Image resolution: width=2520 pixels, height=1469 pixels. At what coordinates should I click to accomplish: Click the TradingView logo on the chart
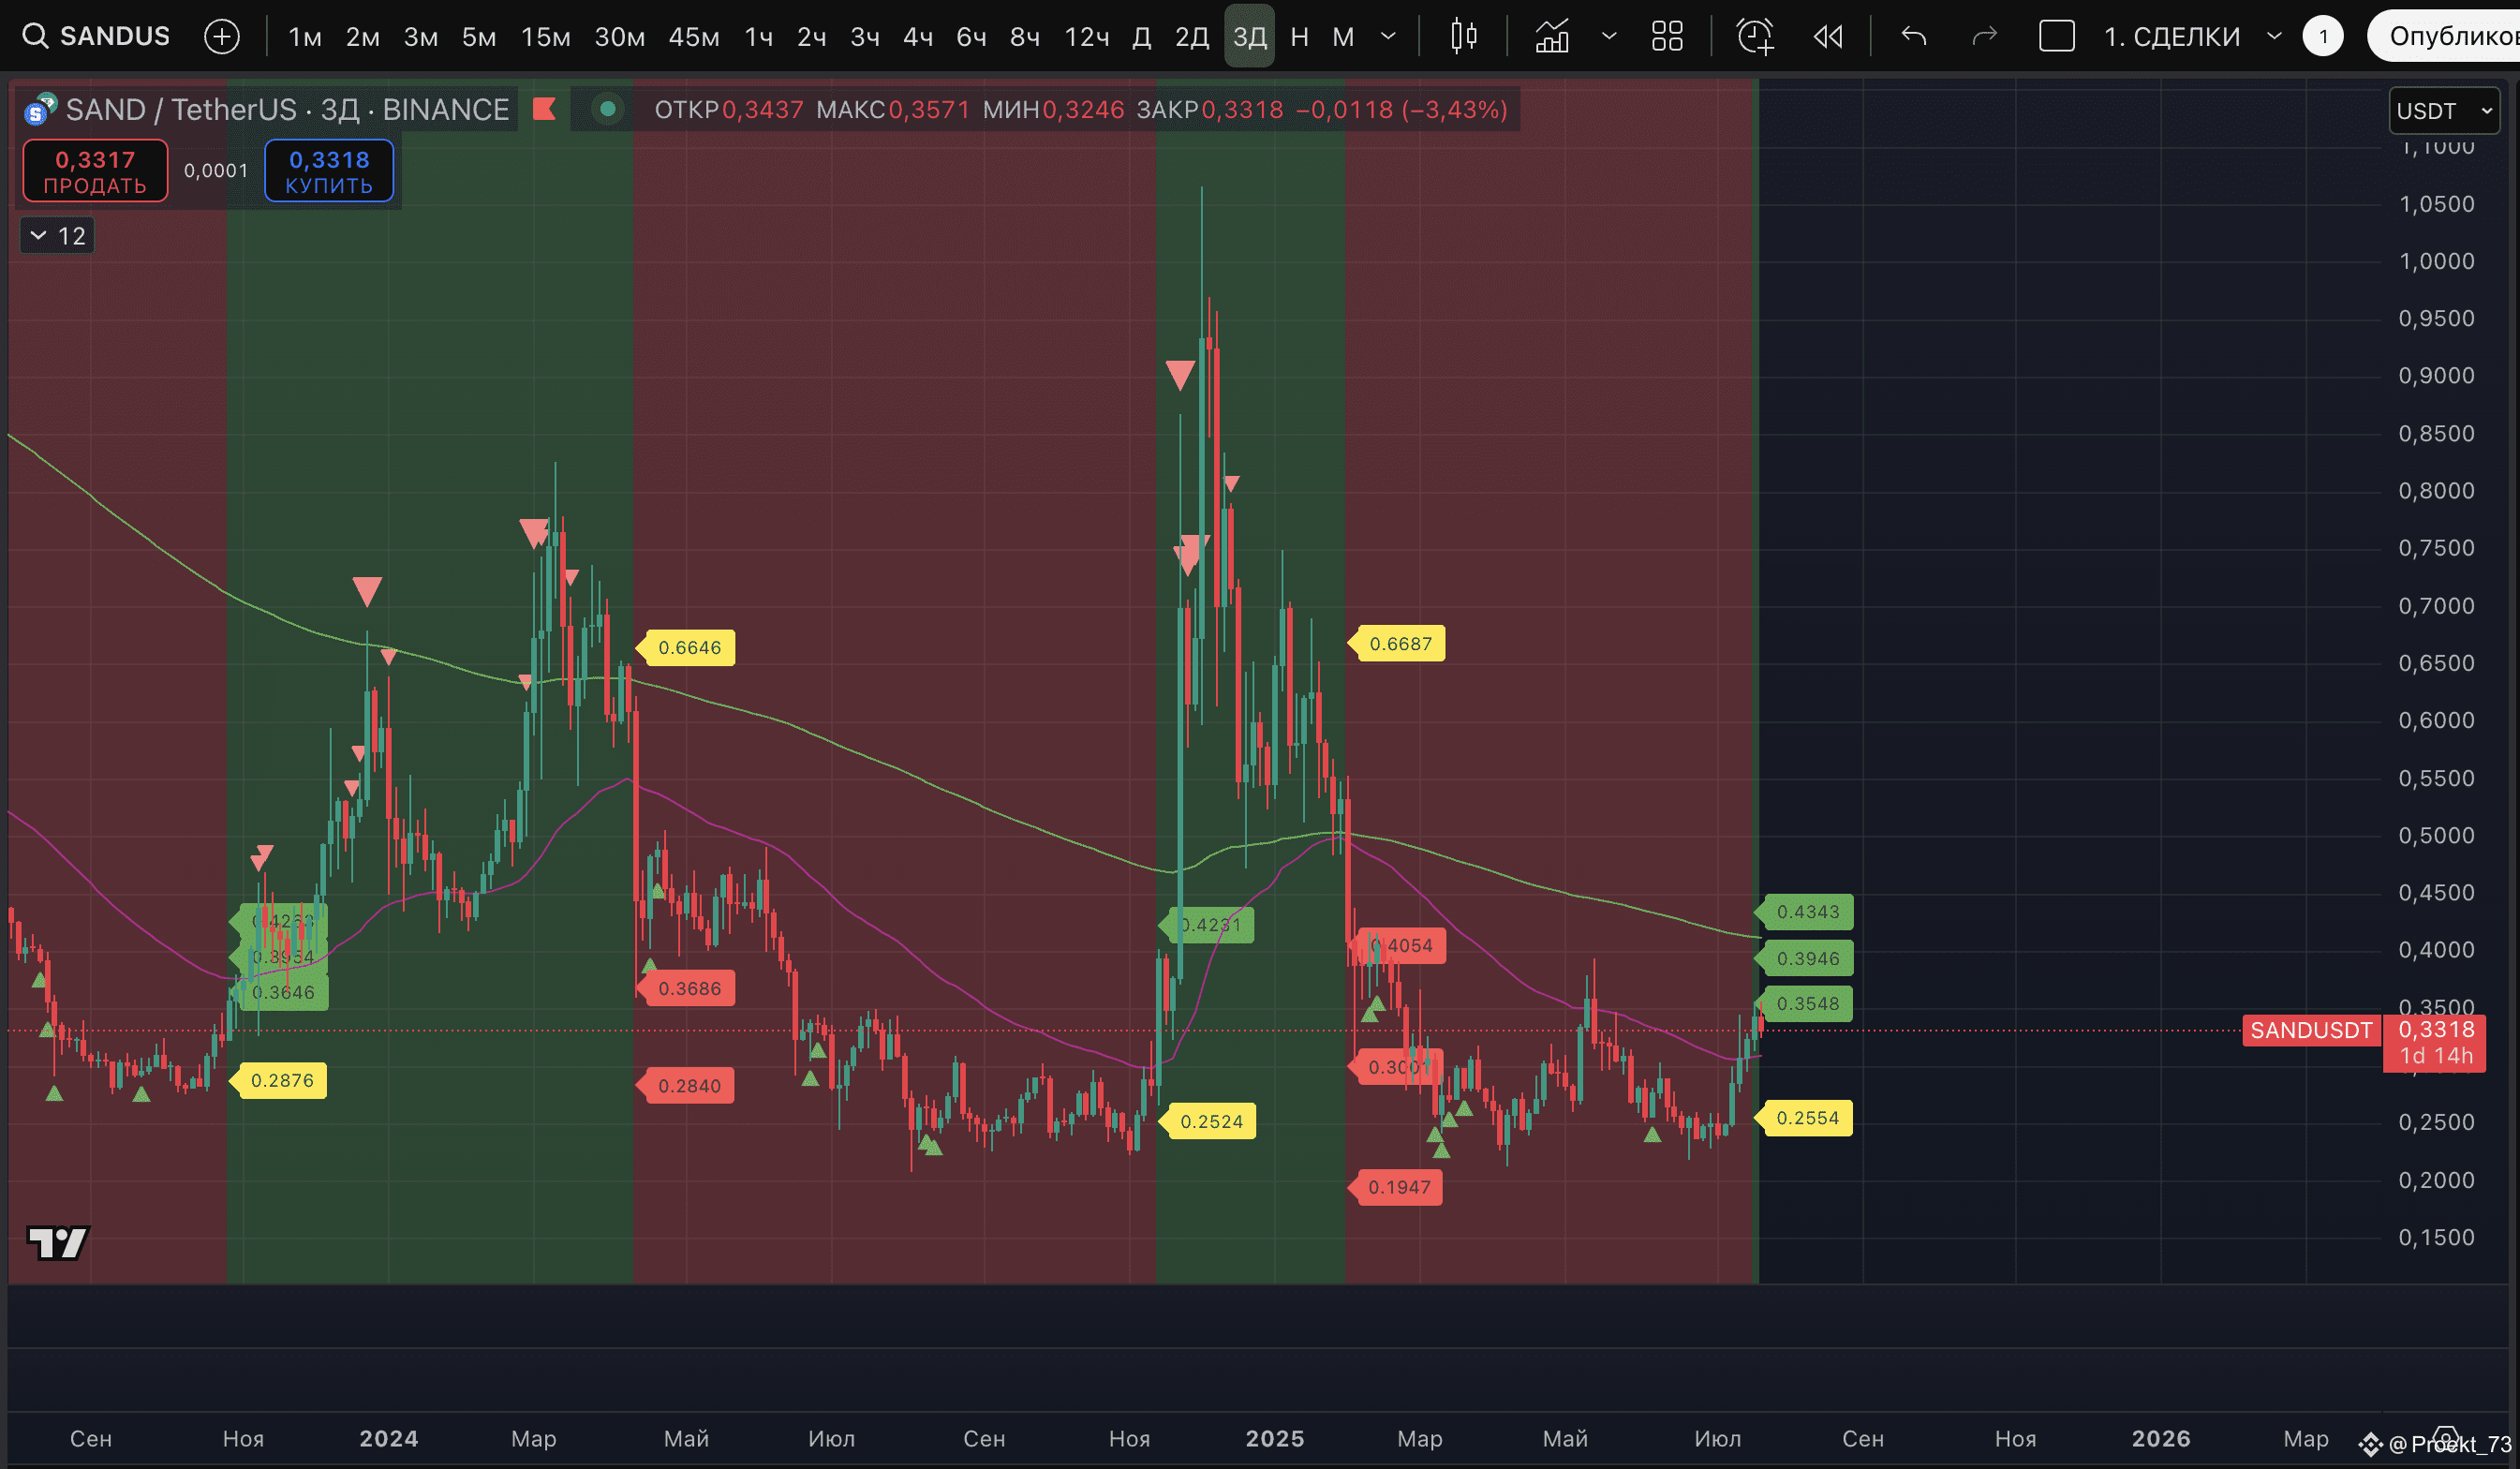pyautogui.click(x=57, y=1242)
